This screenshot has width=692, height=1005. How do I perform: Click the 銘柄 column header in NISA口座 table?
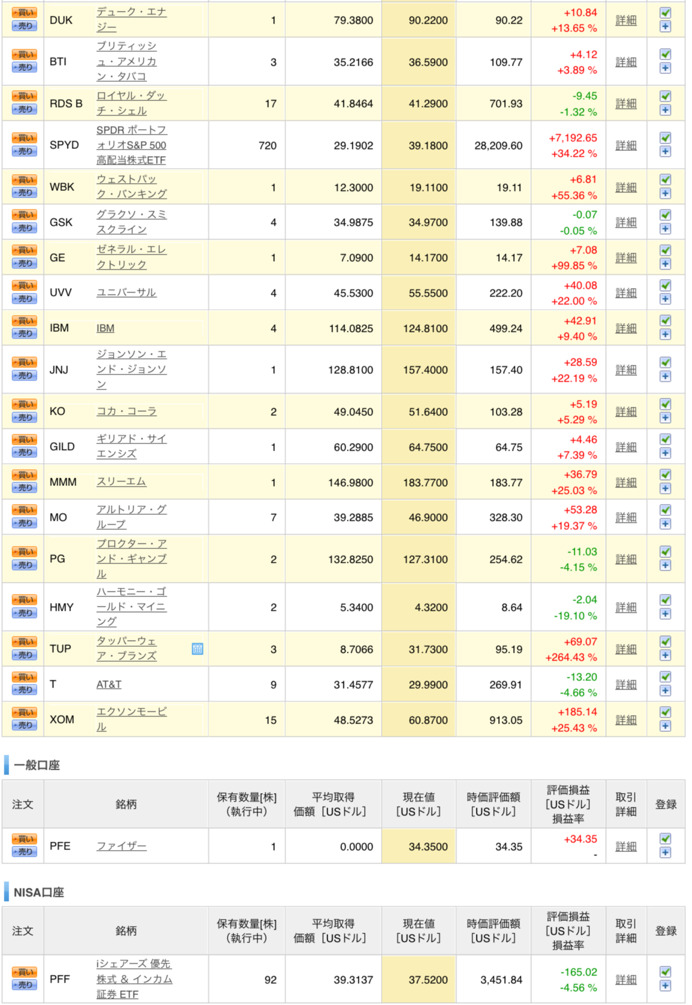126,931
